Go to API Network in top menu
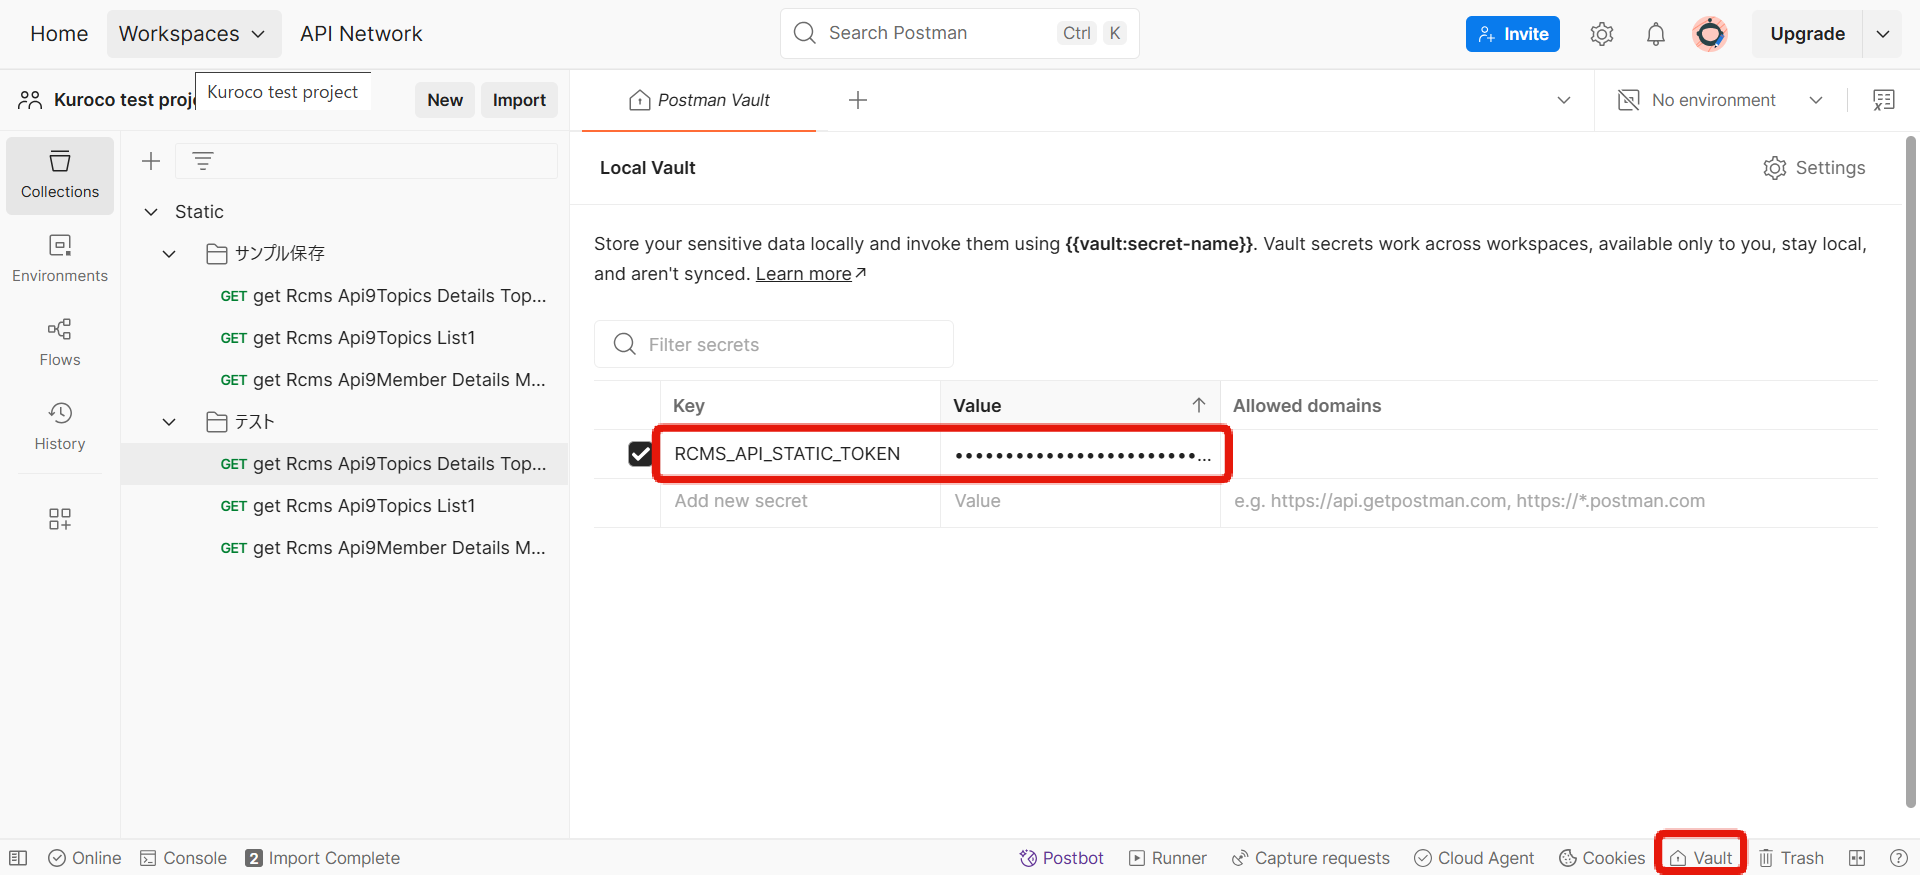1920x875 pixels. (x=361, y=34)
